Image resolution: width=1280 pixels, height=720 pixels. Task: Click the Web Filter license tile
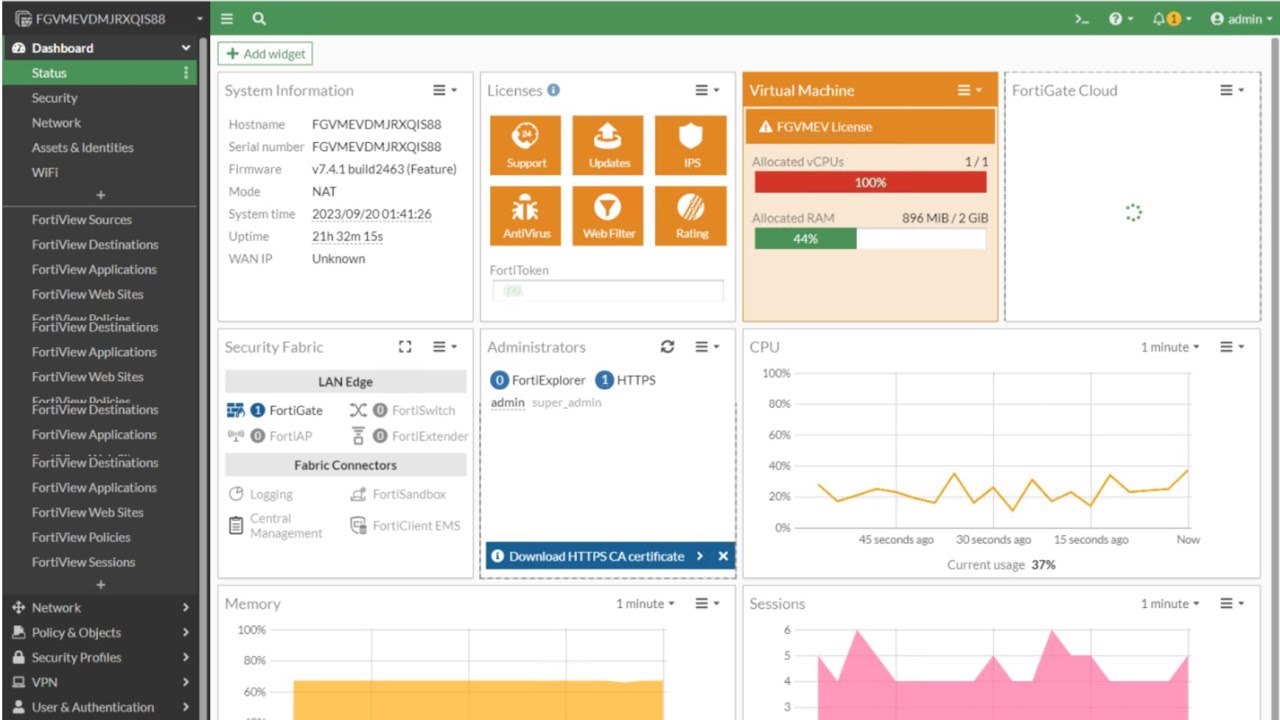pyautogui.click(x=608, y=216)
